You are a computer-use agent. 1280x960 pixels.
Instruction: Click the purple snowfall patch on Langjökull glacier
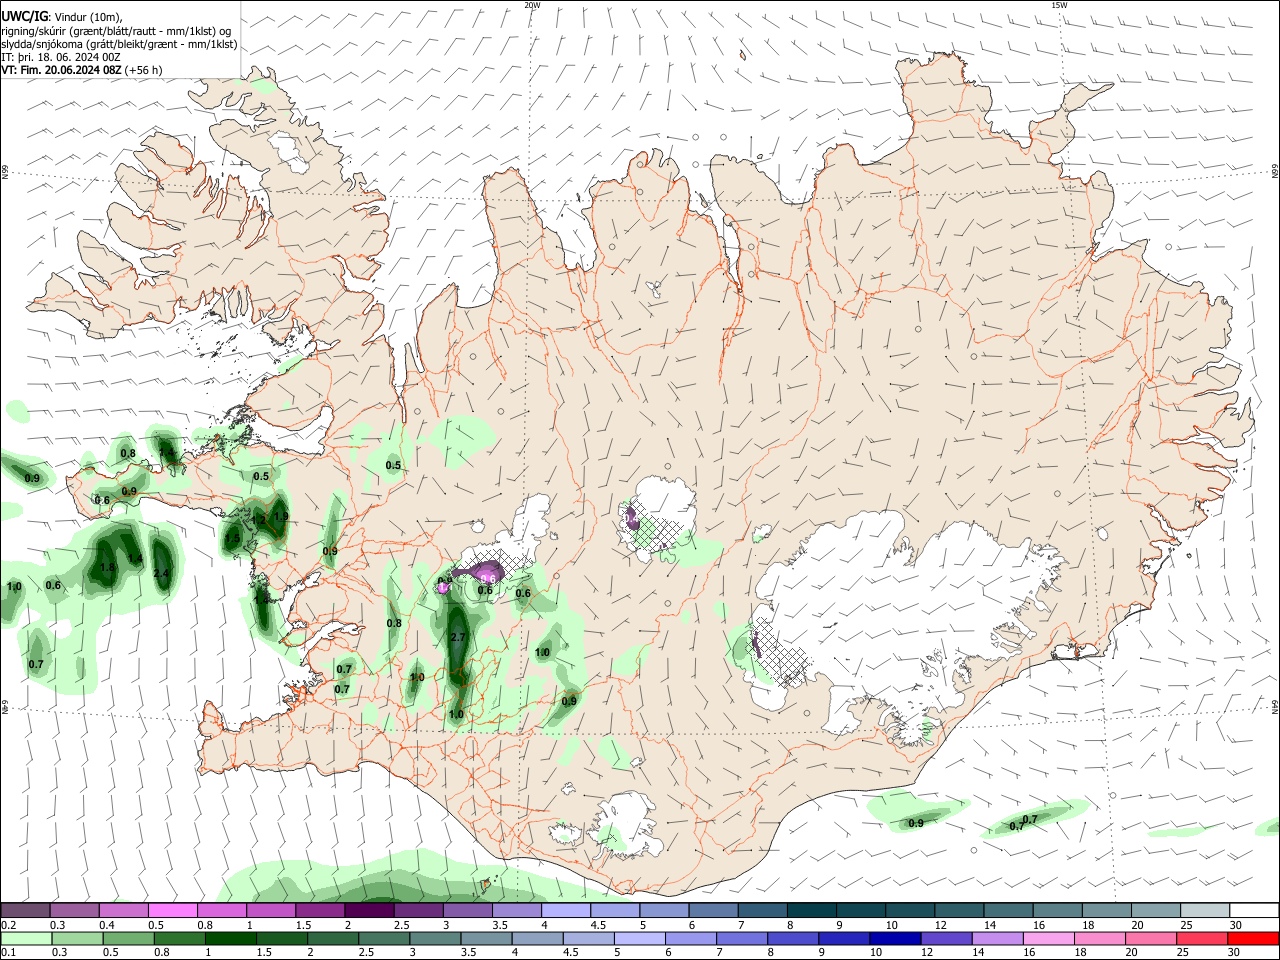483,573
